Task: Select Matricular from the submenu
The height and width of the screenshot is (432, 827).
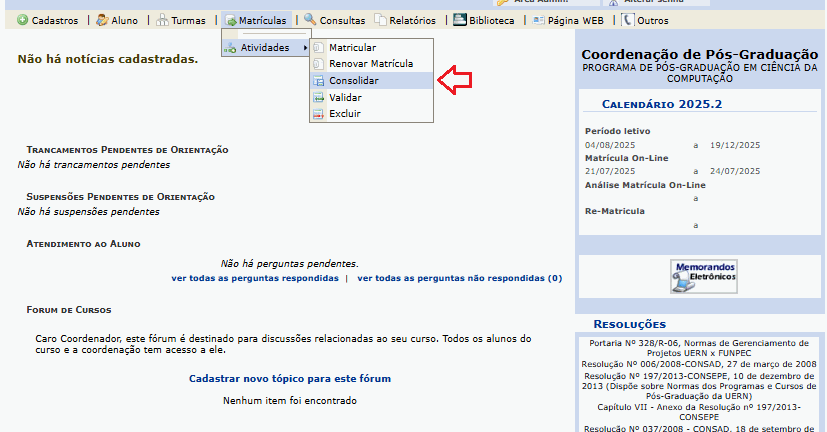Action: point(352,48)
